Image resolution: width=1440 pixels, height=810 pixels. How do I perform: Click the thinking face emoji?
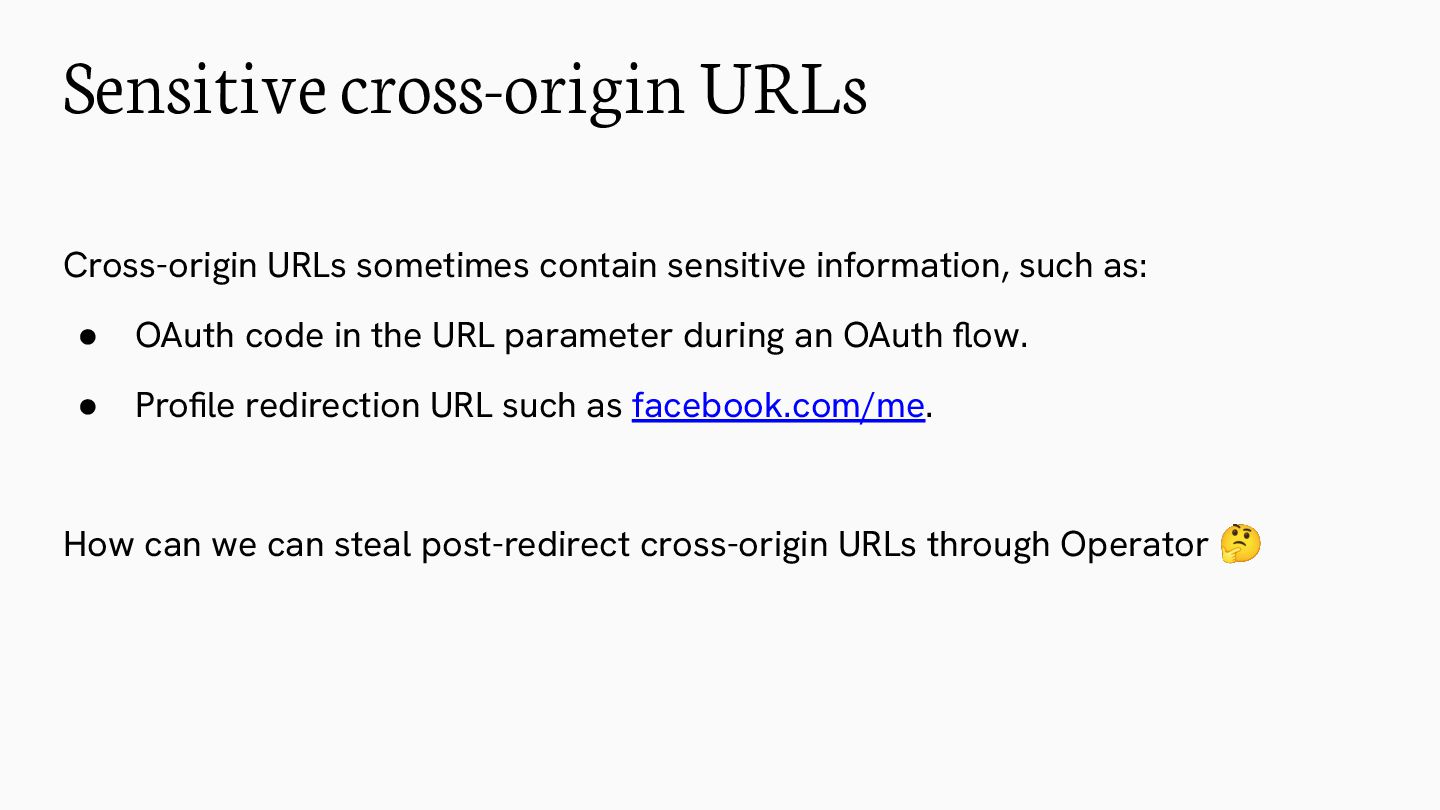[x=1241, y=544]
